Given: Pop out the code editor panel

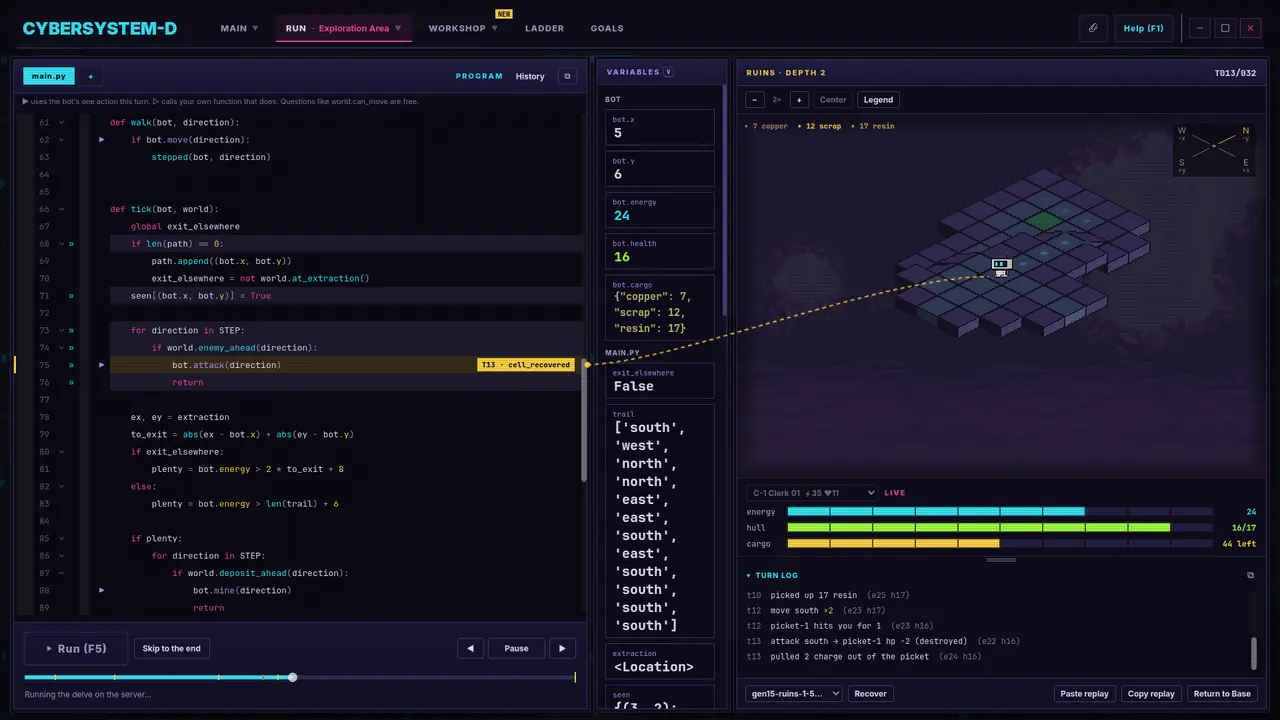Looking at the screenshot, I should pos(567,76).
